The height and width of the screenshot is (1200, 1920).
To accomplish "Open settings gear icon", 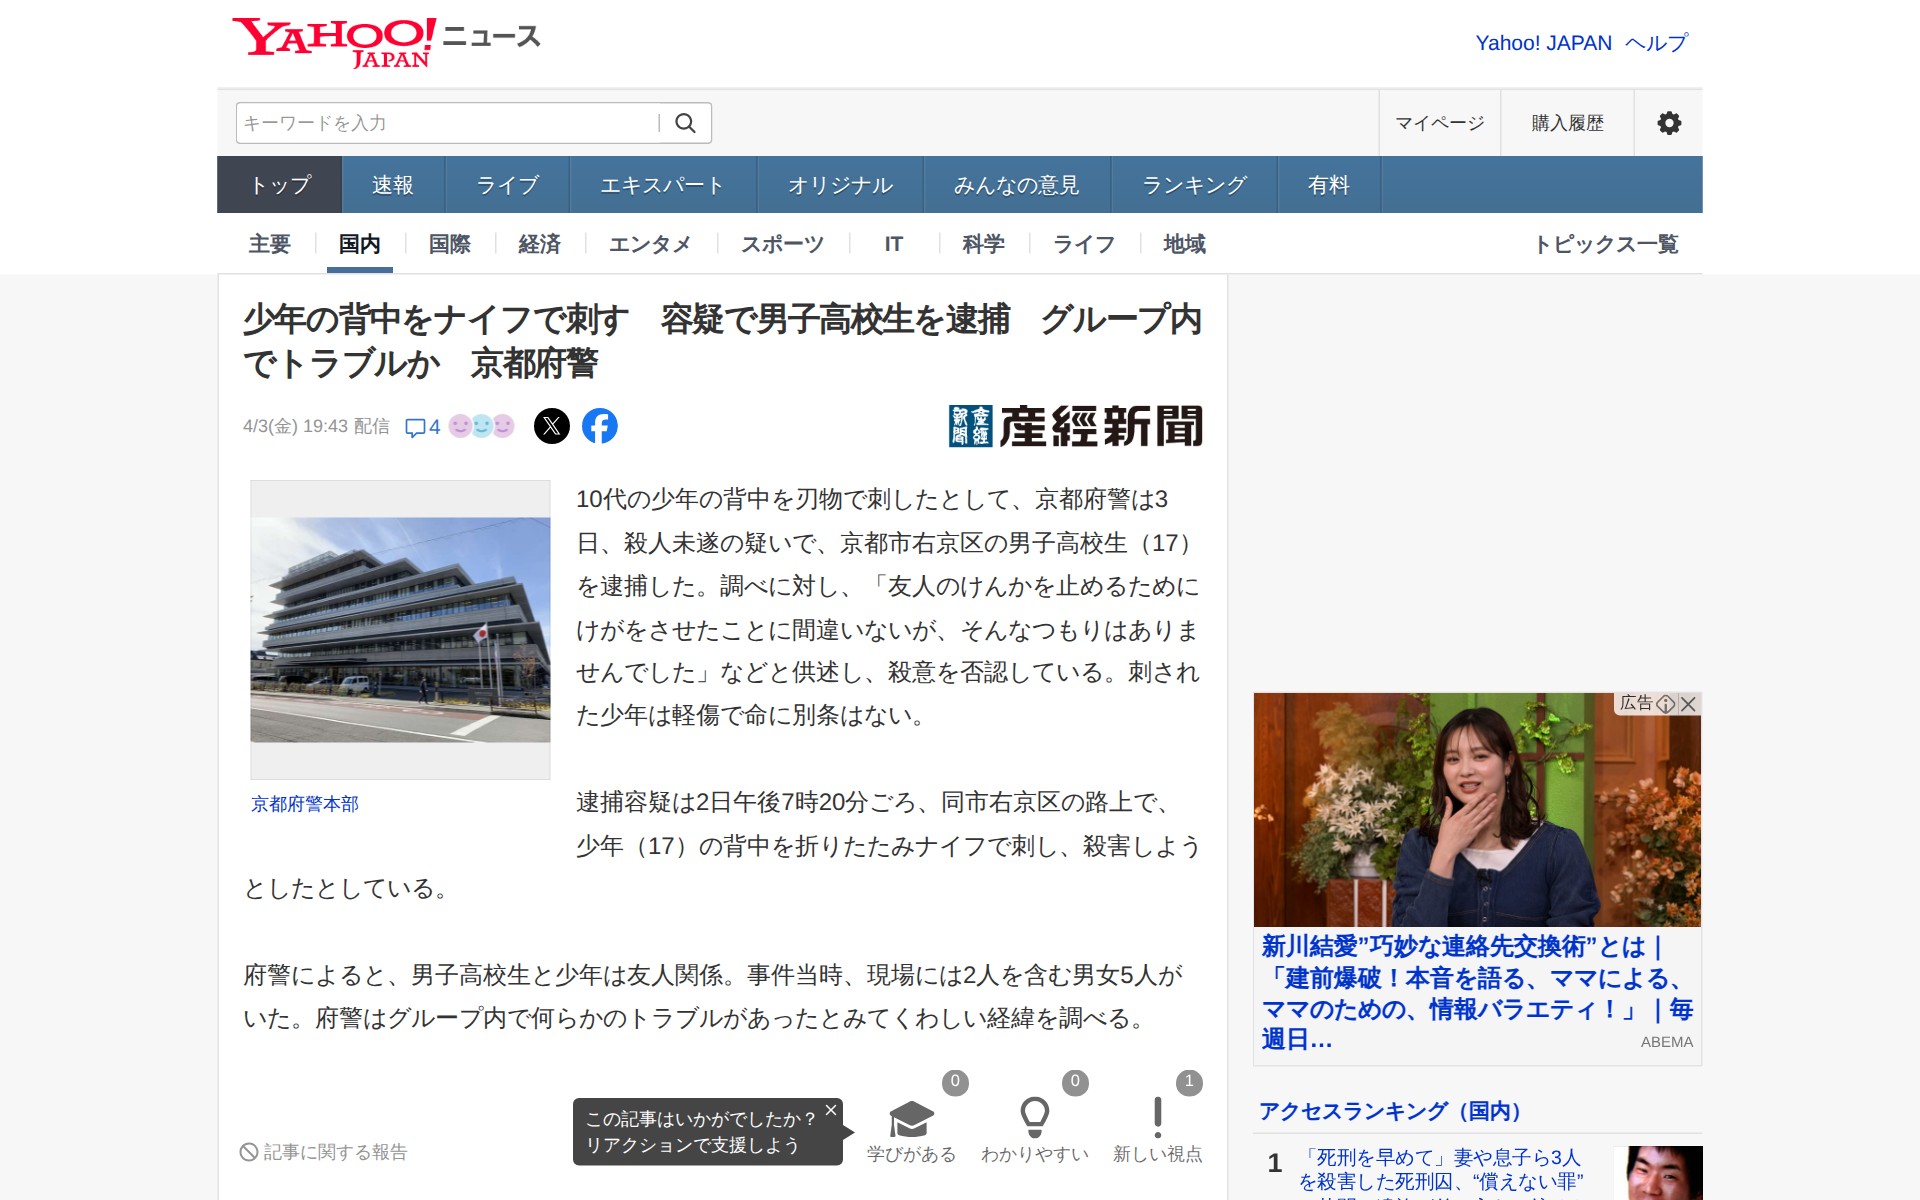I will click(1668, 123).
